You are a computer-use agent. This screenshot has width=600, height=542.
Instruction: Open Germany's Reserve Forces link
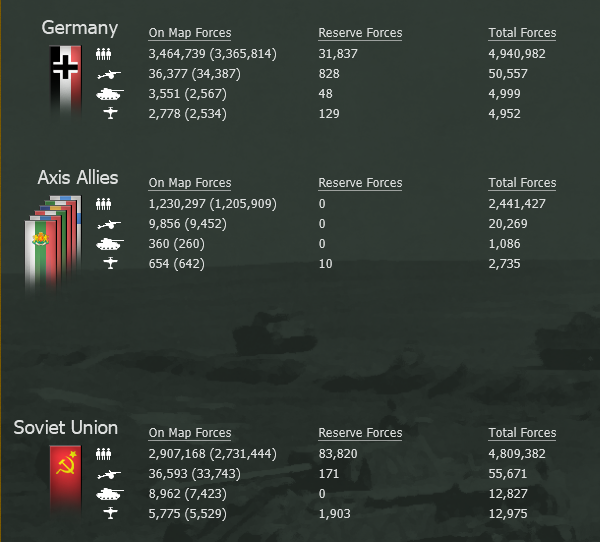tap(360, 33)
